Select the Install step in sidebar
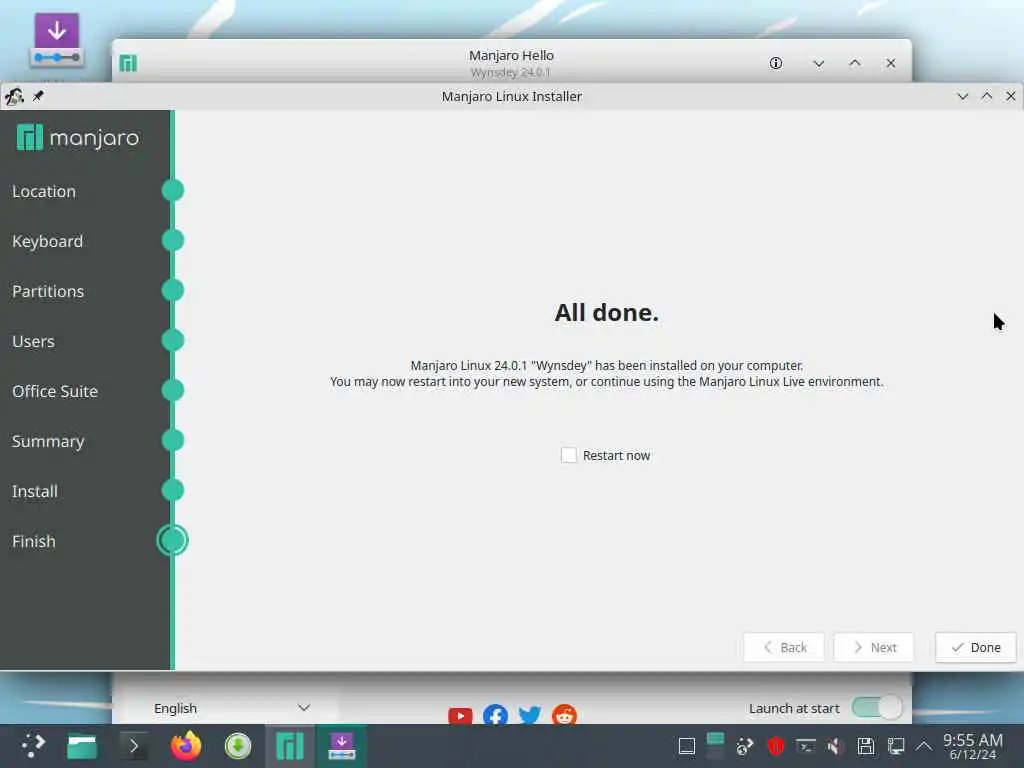 [35, 491]
